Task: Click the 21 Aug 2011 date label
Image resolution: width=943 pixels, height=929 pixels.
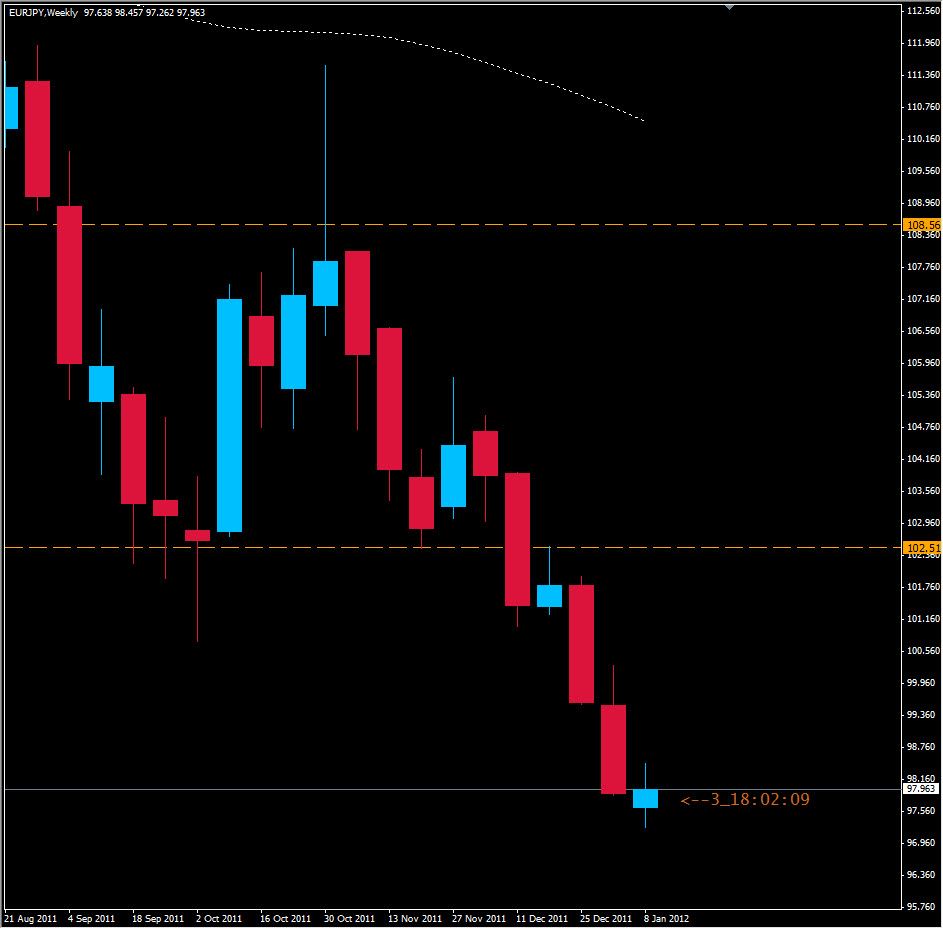Action: (x=30, y=918)
